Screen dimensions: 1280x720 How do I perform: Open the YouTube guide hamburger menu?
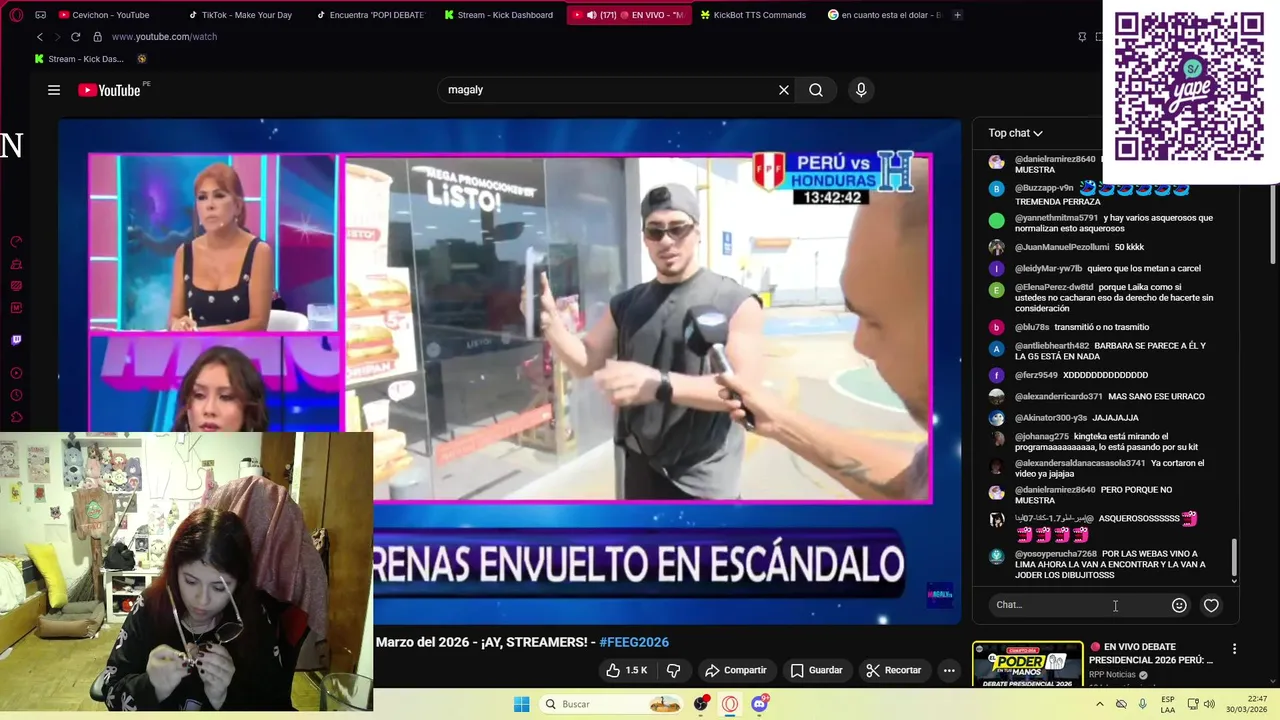(54, 90)
